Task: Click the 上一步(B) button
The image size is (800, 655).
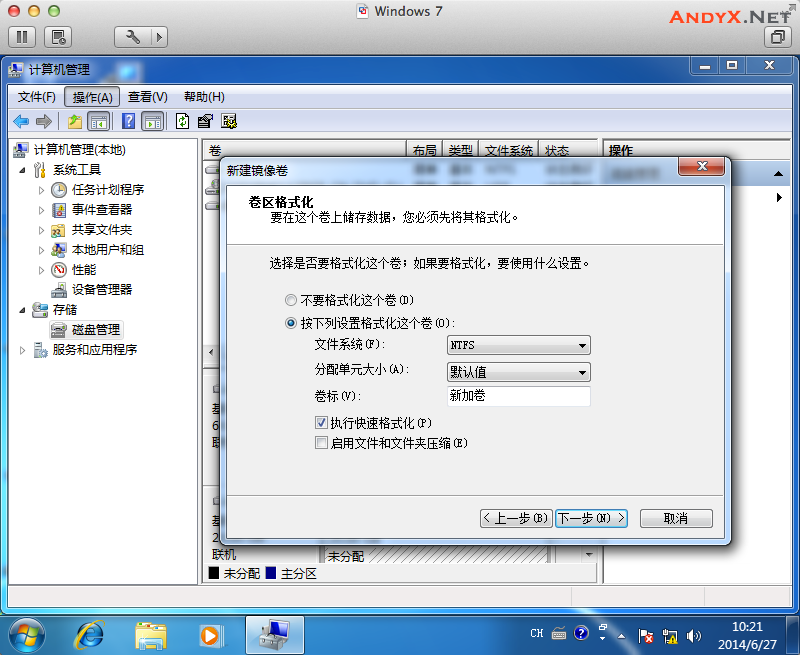Action: [516, 518]
